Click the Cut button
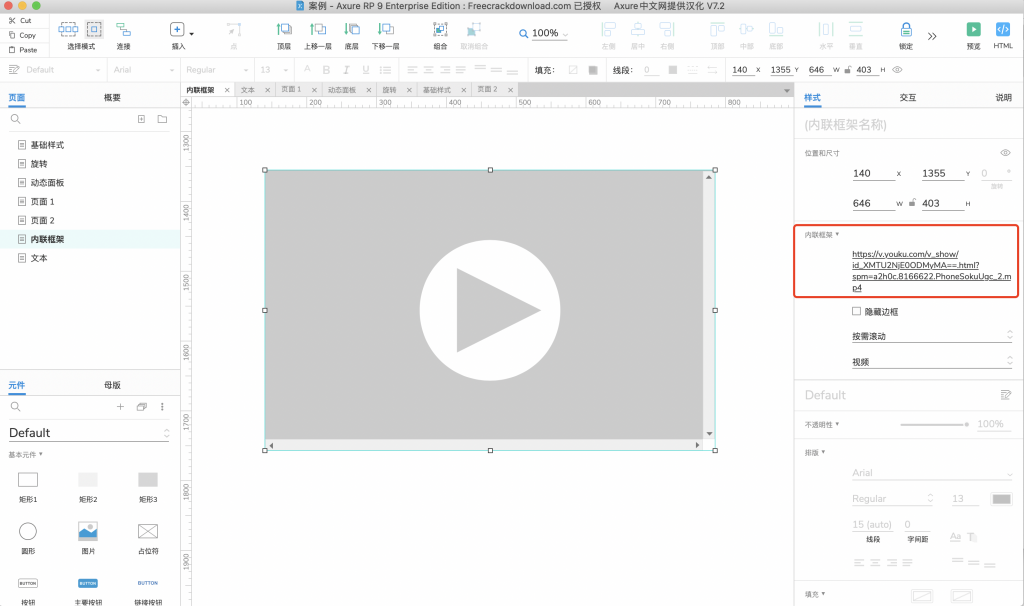Viewport: 1024px width, 606px height. tap(20, 20)
